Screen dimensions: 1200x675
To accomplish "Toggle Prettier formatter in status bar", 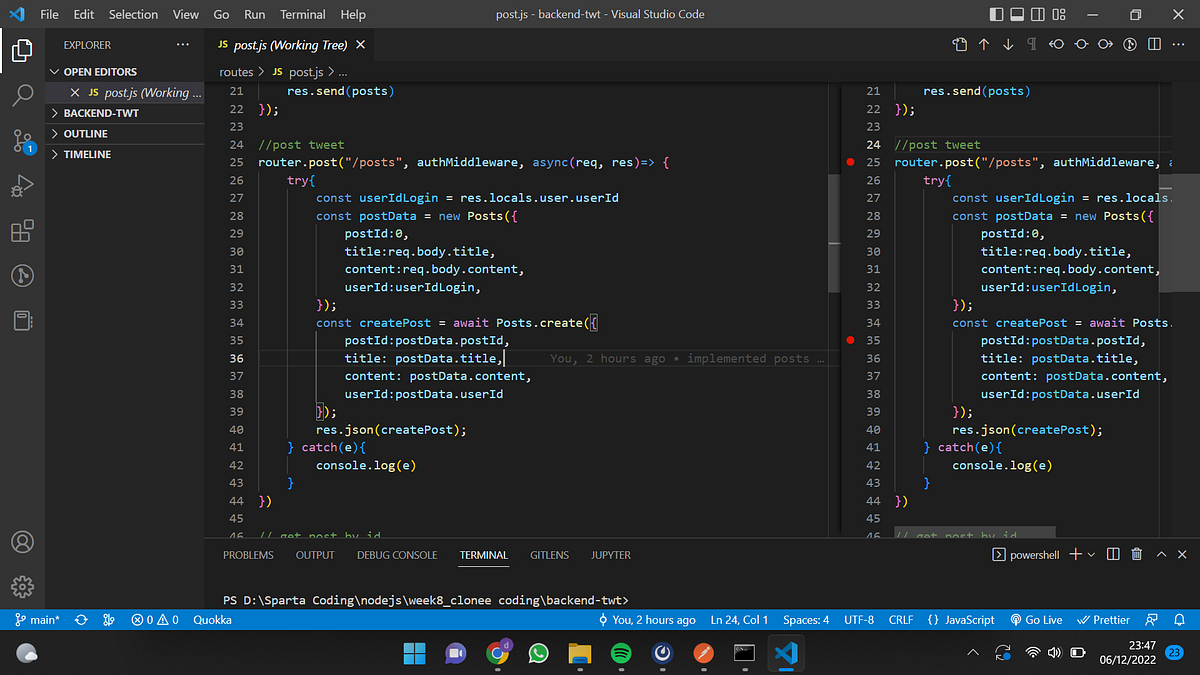I will 1104,620.
